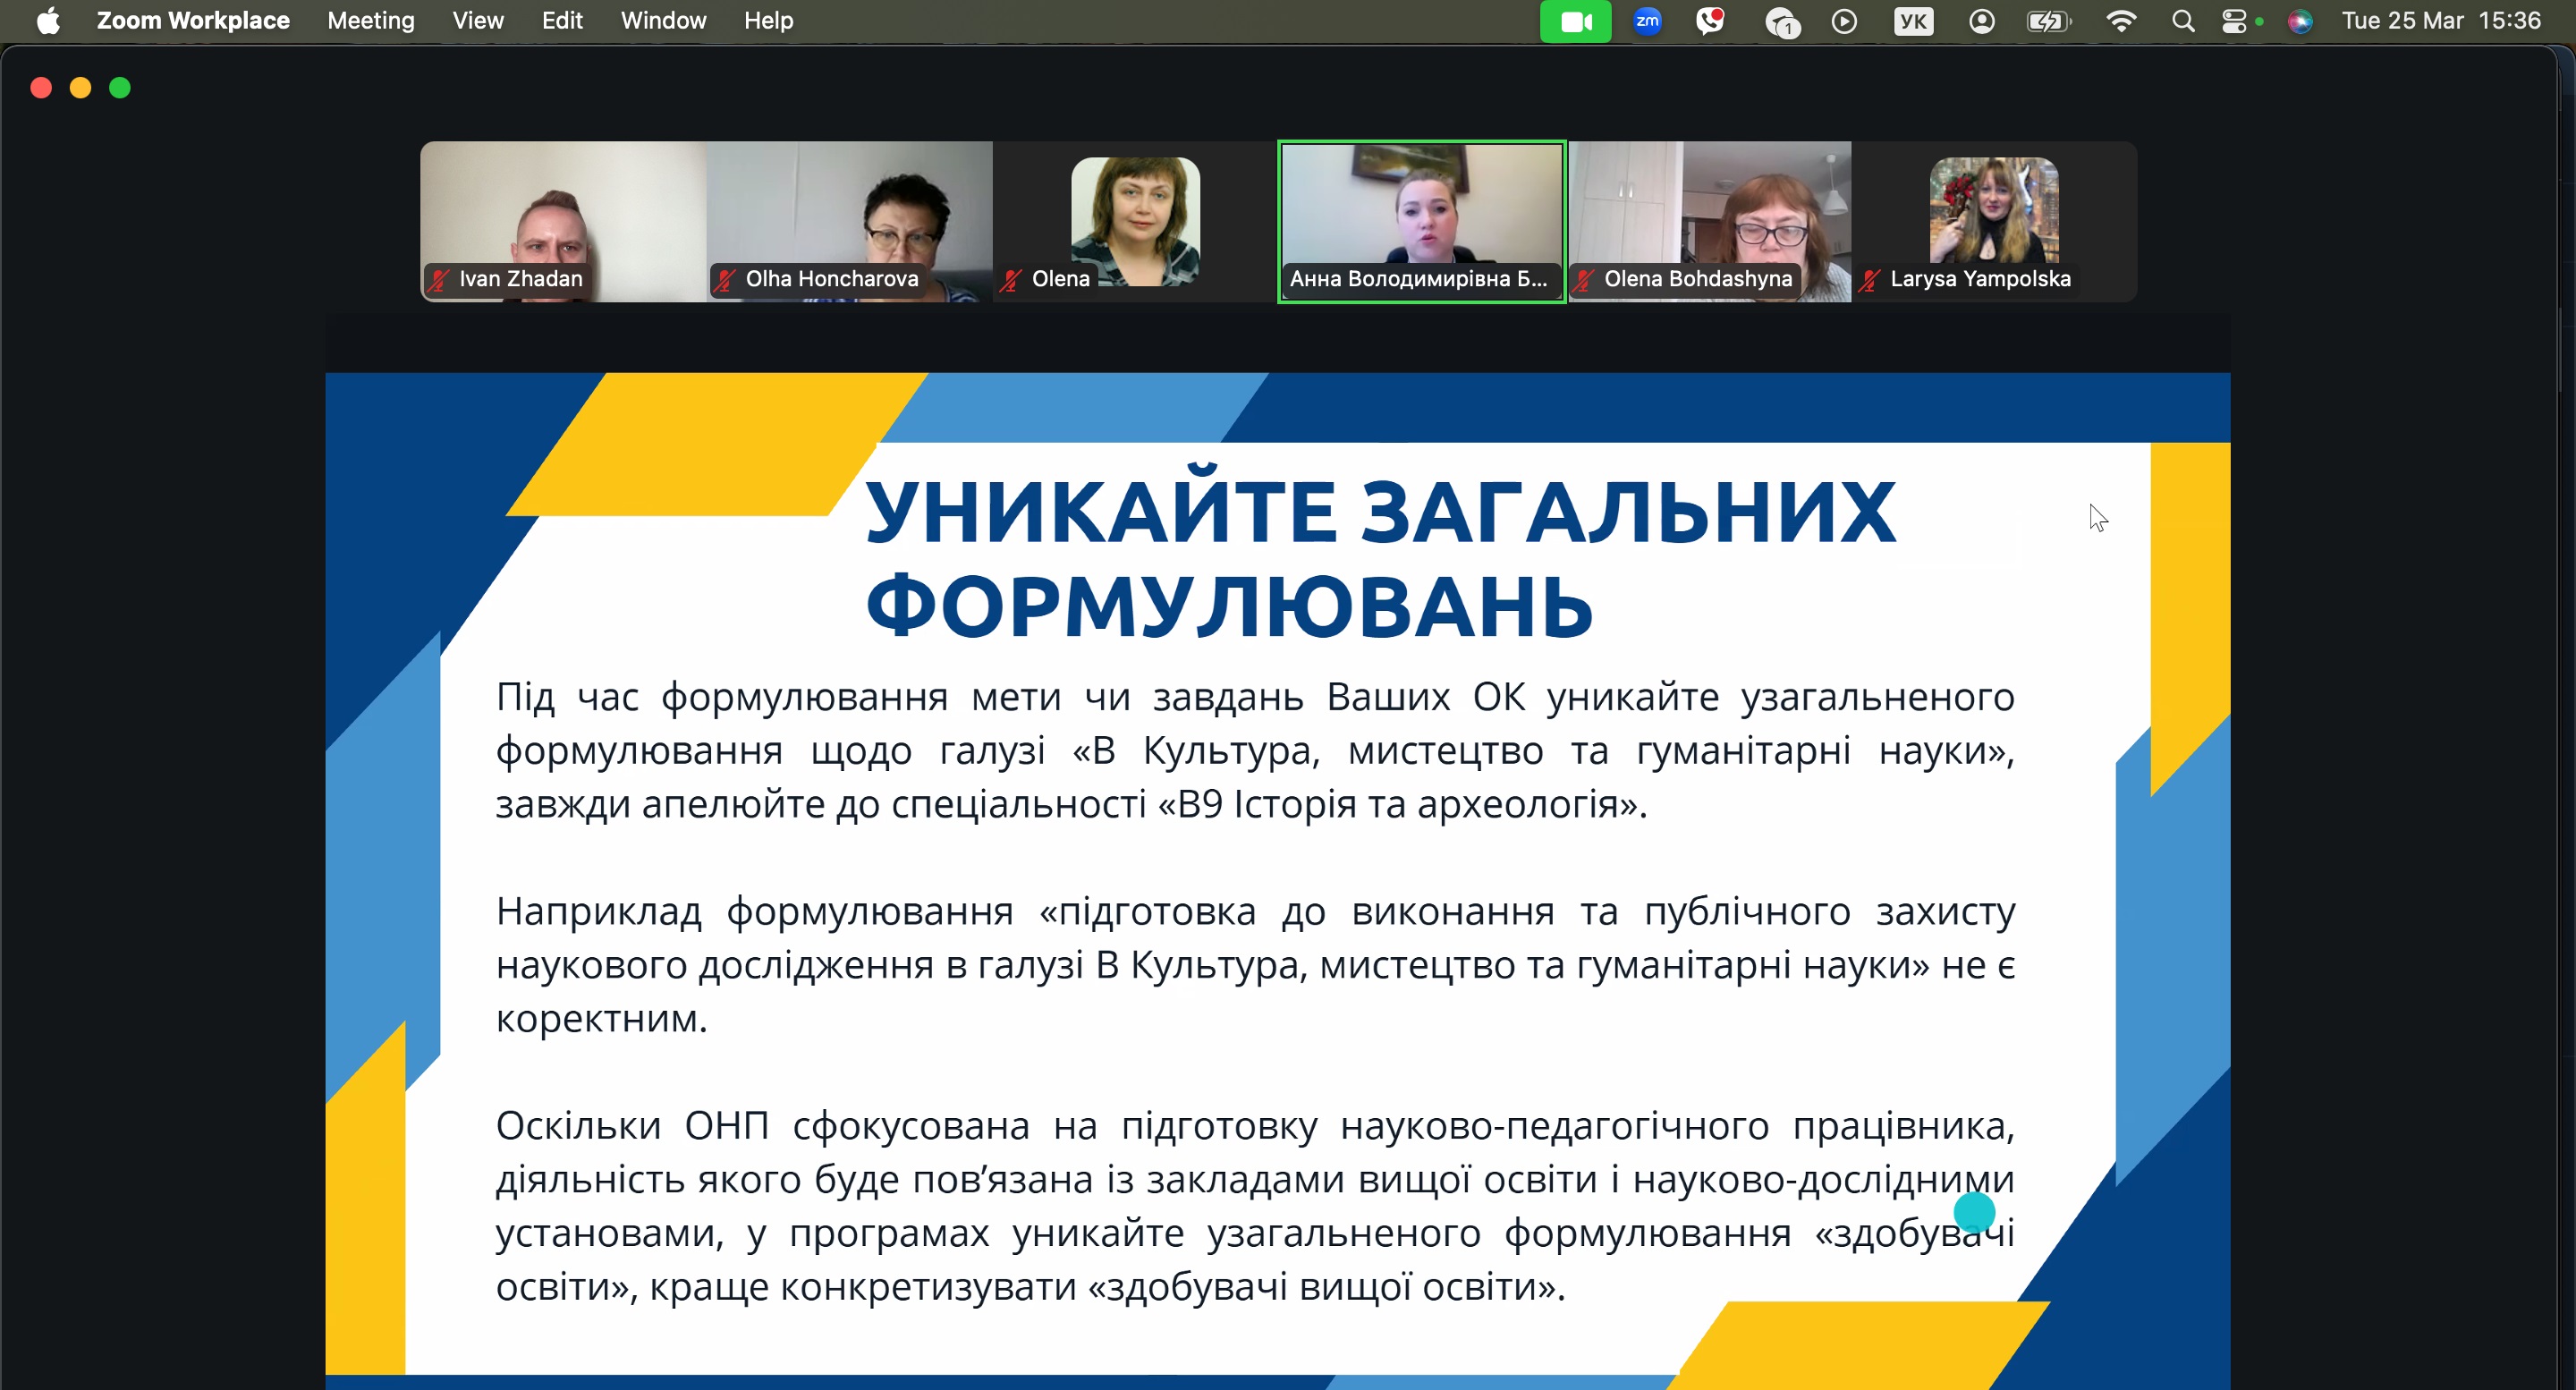Screen dimensions: 2576x1390
Task: Click the muted mic icon for Larysa Yampolska
Action: coord(1869,280)
